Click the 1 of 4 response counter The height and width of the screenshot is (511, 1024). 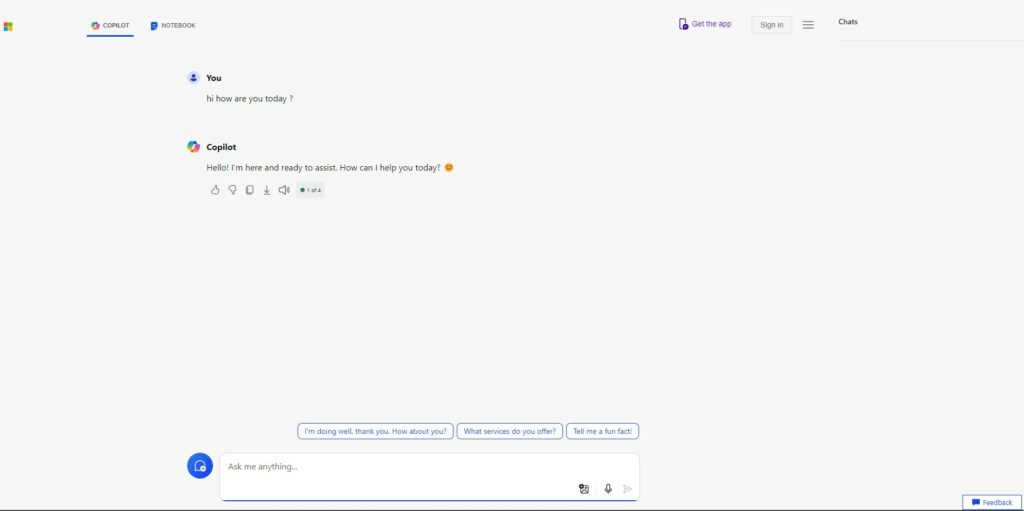click(310, 190)
